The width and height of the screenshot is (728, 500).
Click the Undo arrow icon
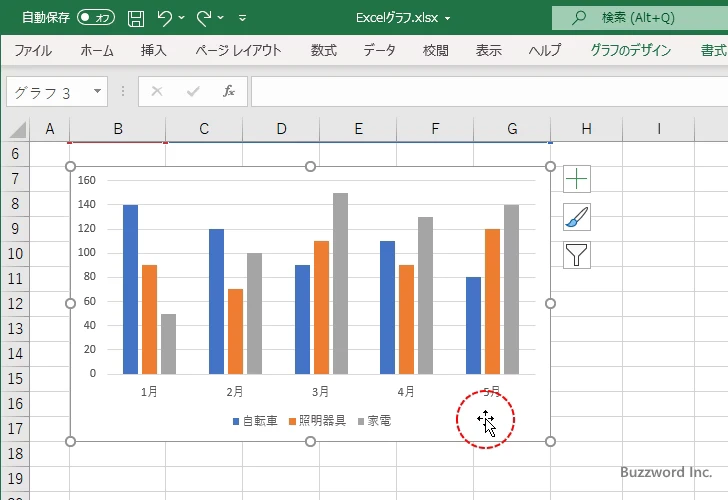click(x=164, y=18)
